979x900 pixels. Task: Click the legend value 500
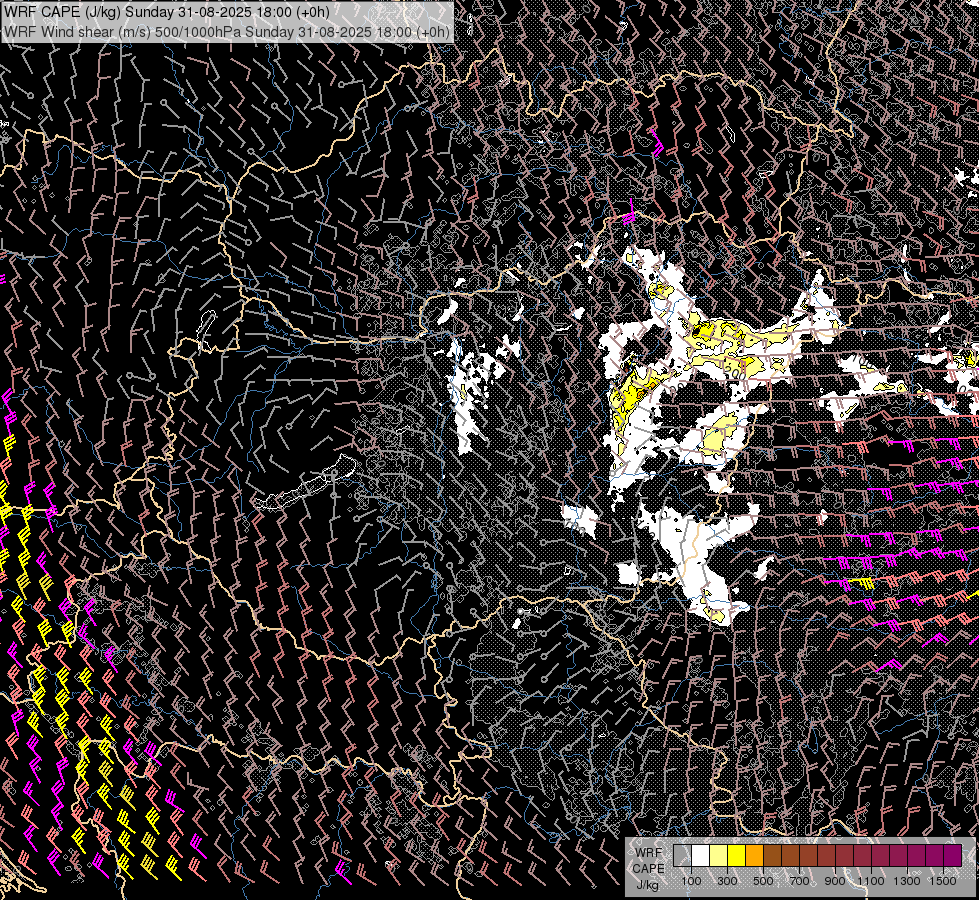coord(763,881)
